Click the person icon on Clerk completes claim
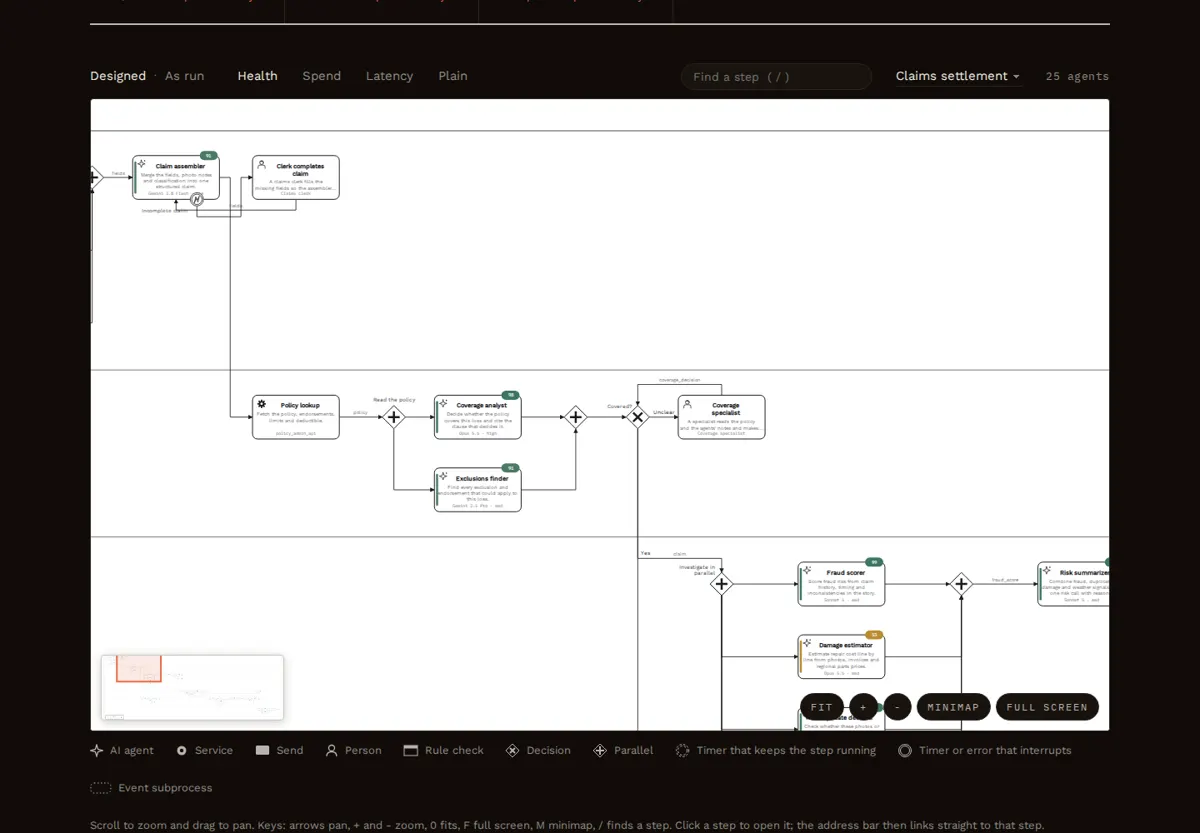The image size is (1200, 833). (261, 164)
